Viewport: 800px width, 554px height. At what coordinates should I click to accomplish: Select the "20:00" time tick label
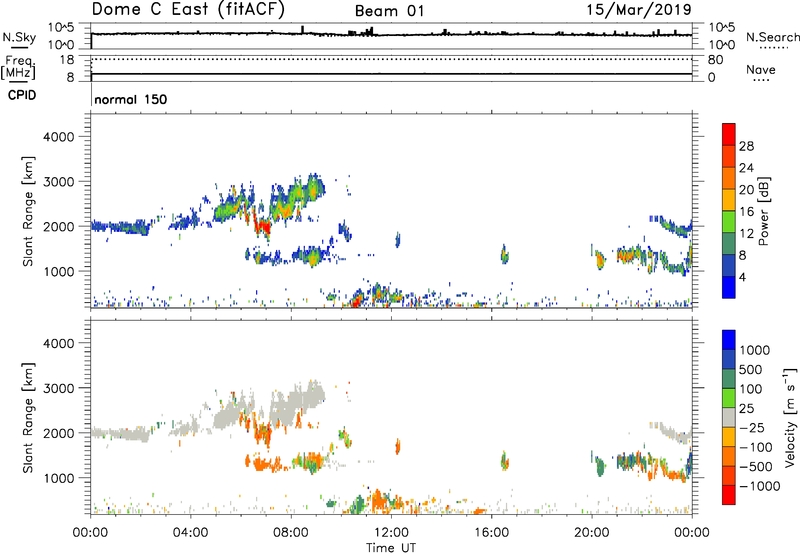[x=591, y=533]
